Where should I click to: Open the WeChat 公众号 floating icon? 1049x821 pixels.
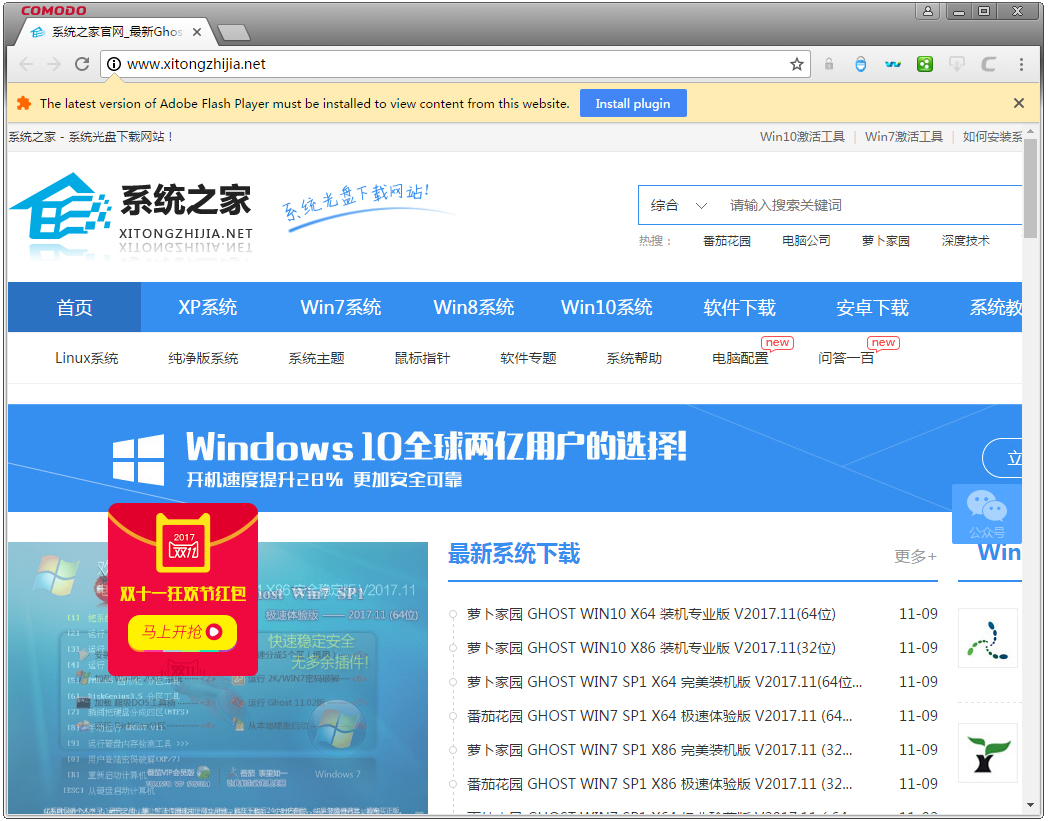click(986, 513)
